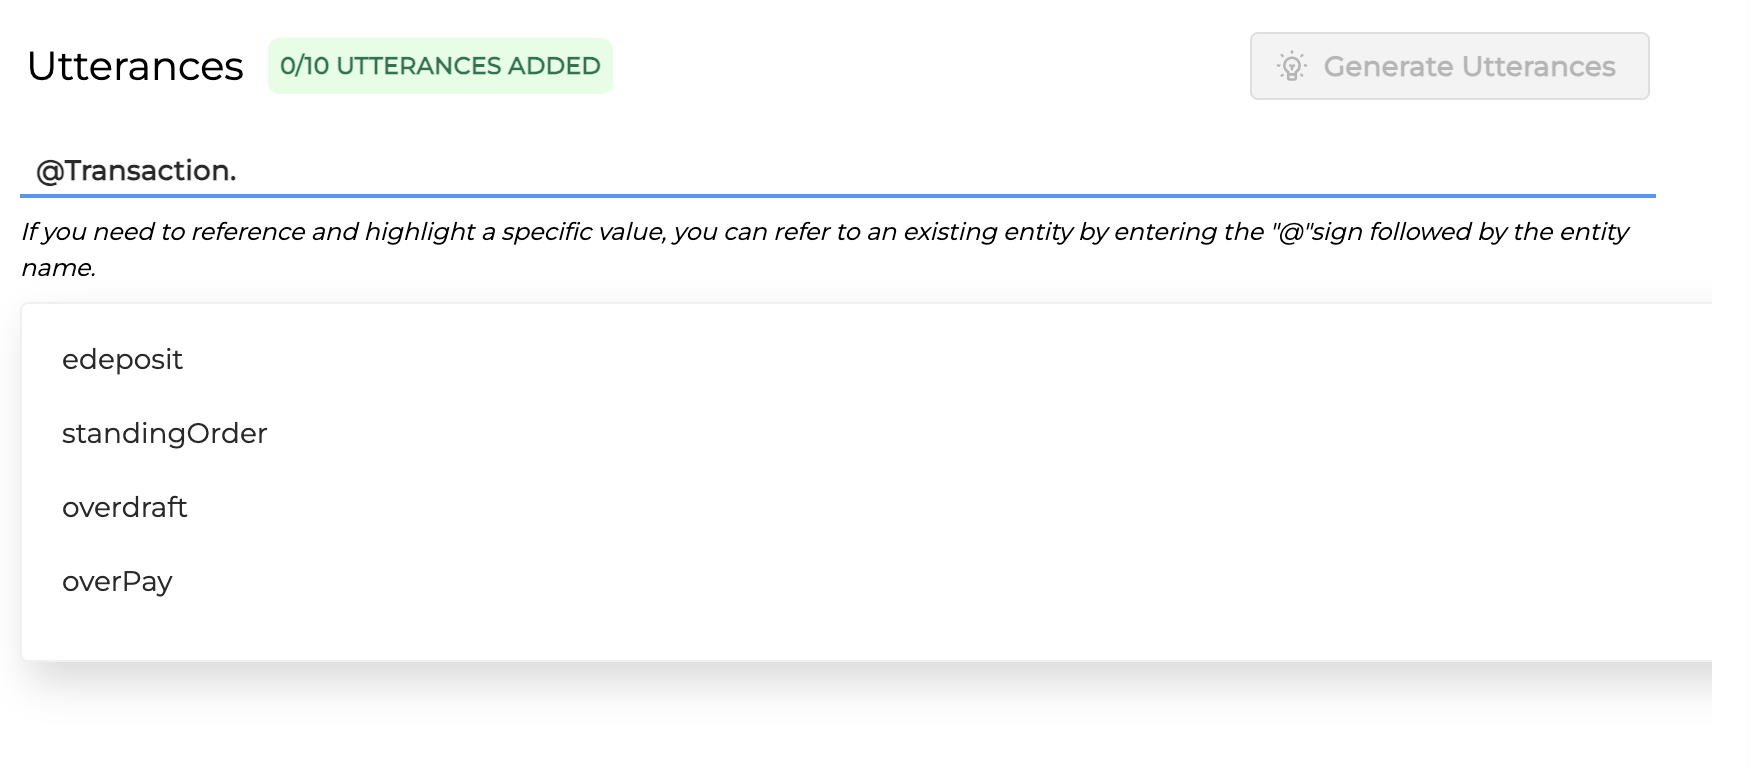Click the 0/10 Utterances Added badge
The height and width of the screenshot is (766, 1750).
pos(440,66)
